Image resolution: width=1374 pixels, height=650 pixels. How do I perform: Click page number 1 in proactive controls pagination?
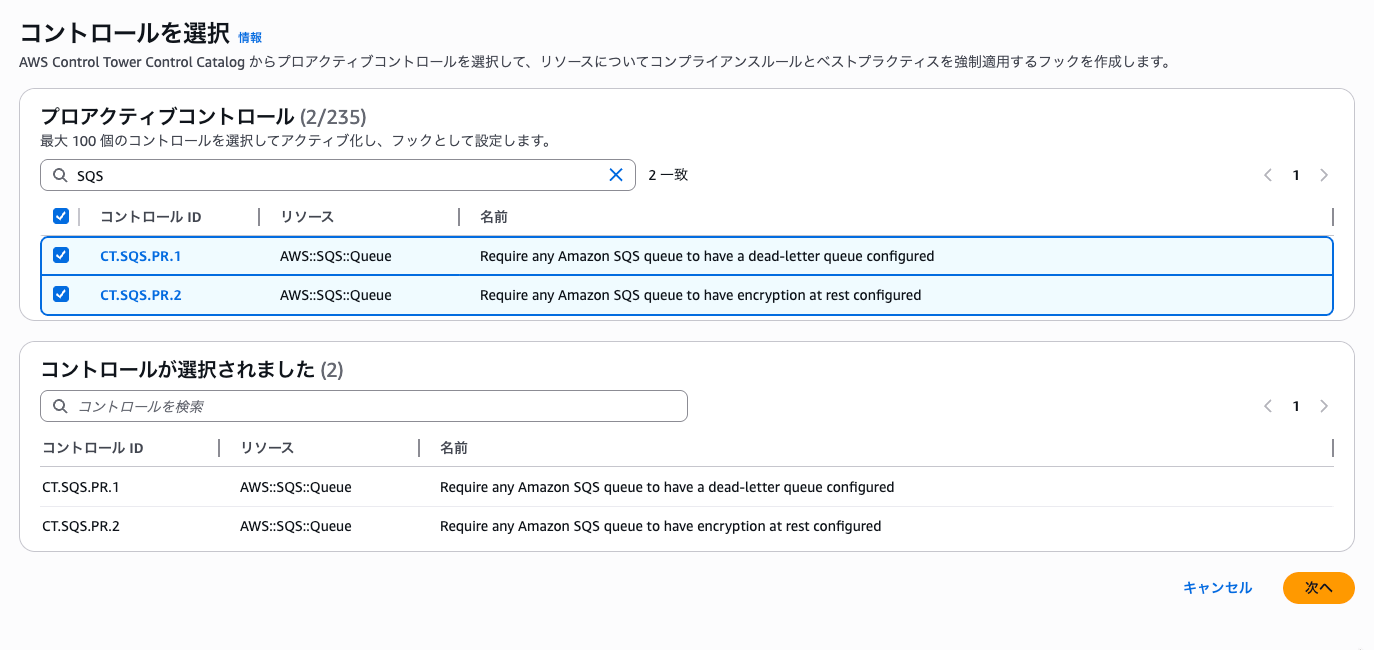(1296, 175)
